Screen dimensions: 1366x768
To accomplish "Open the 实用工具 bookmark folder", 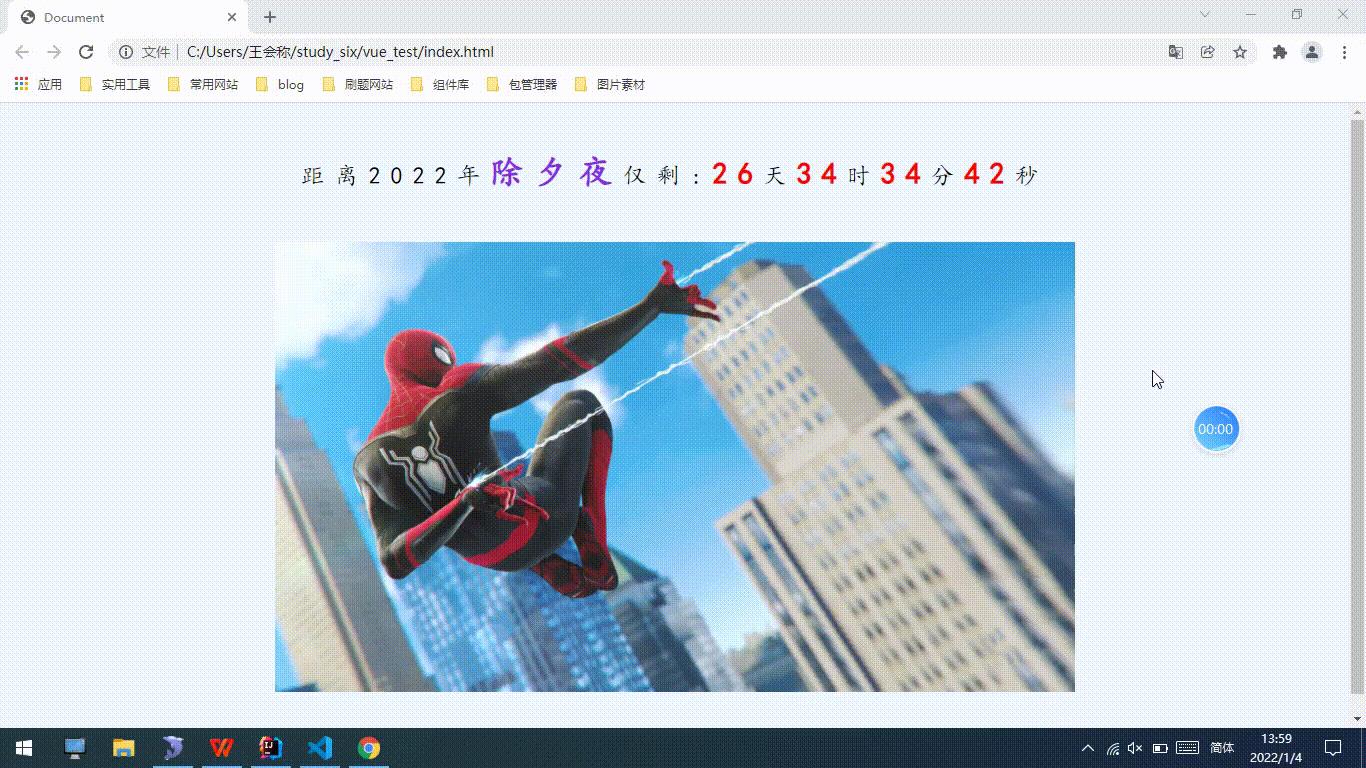I will click(x=114, y=85).
